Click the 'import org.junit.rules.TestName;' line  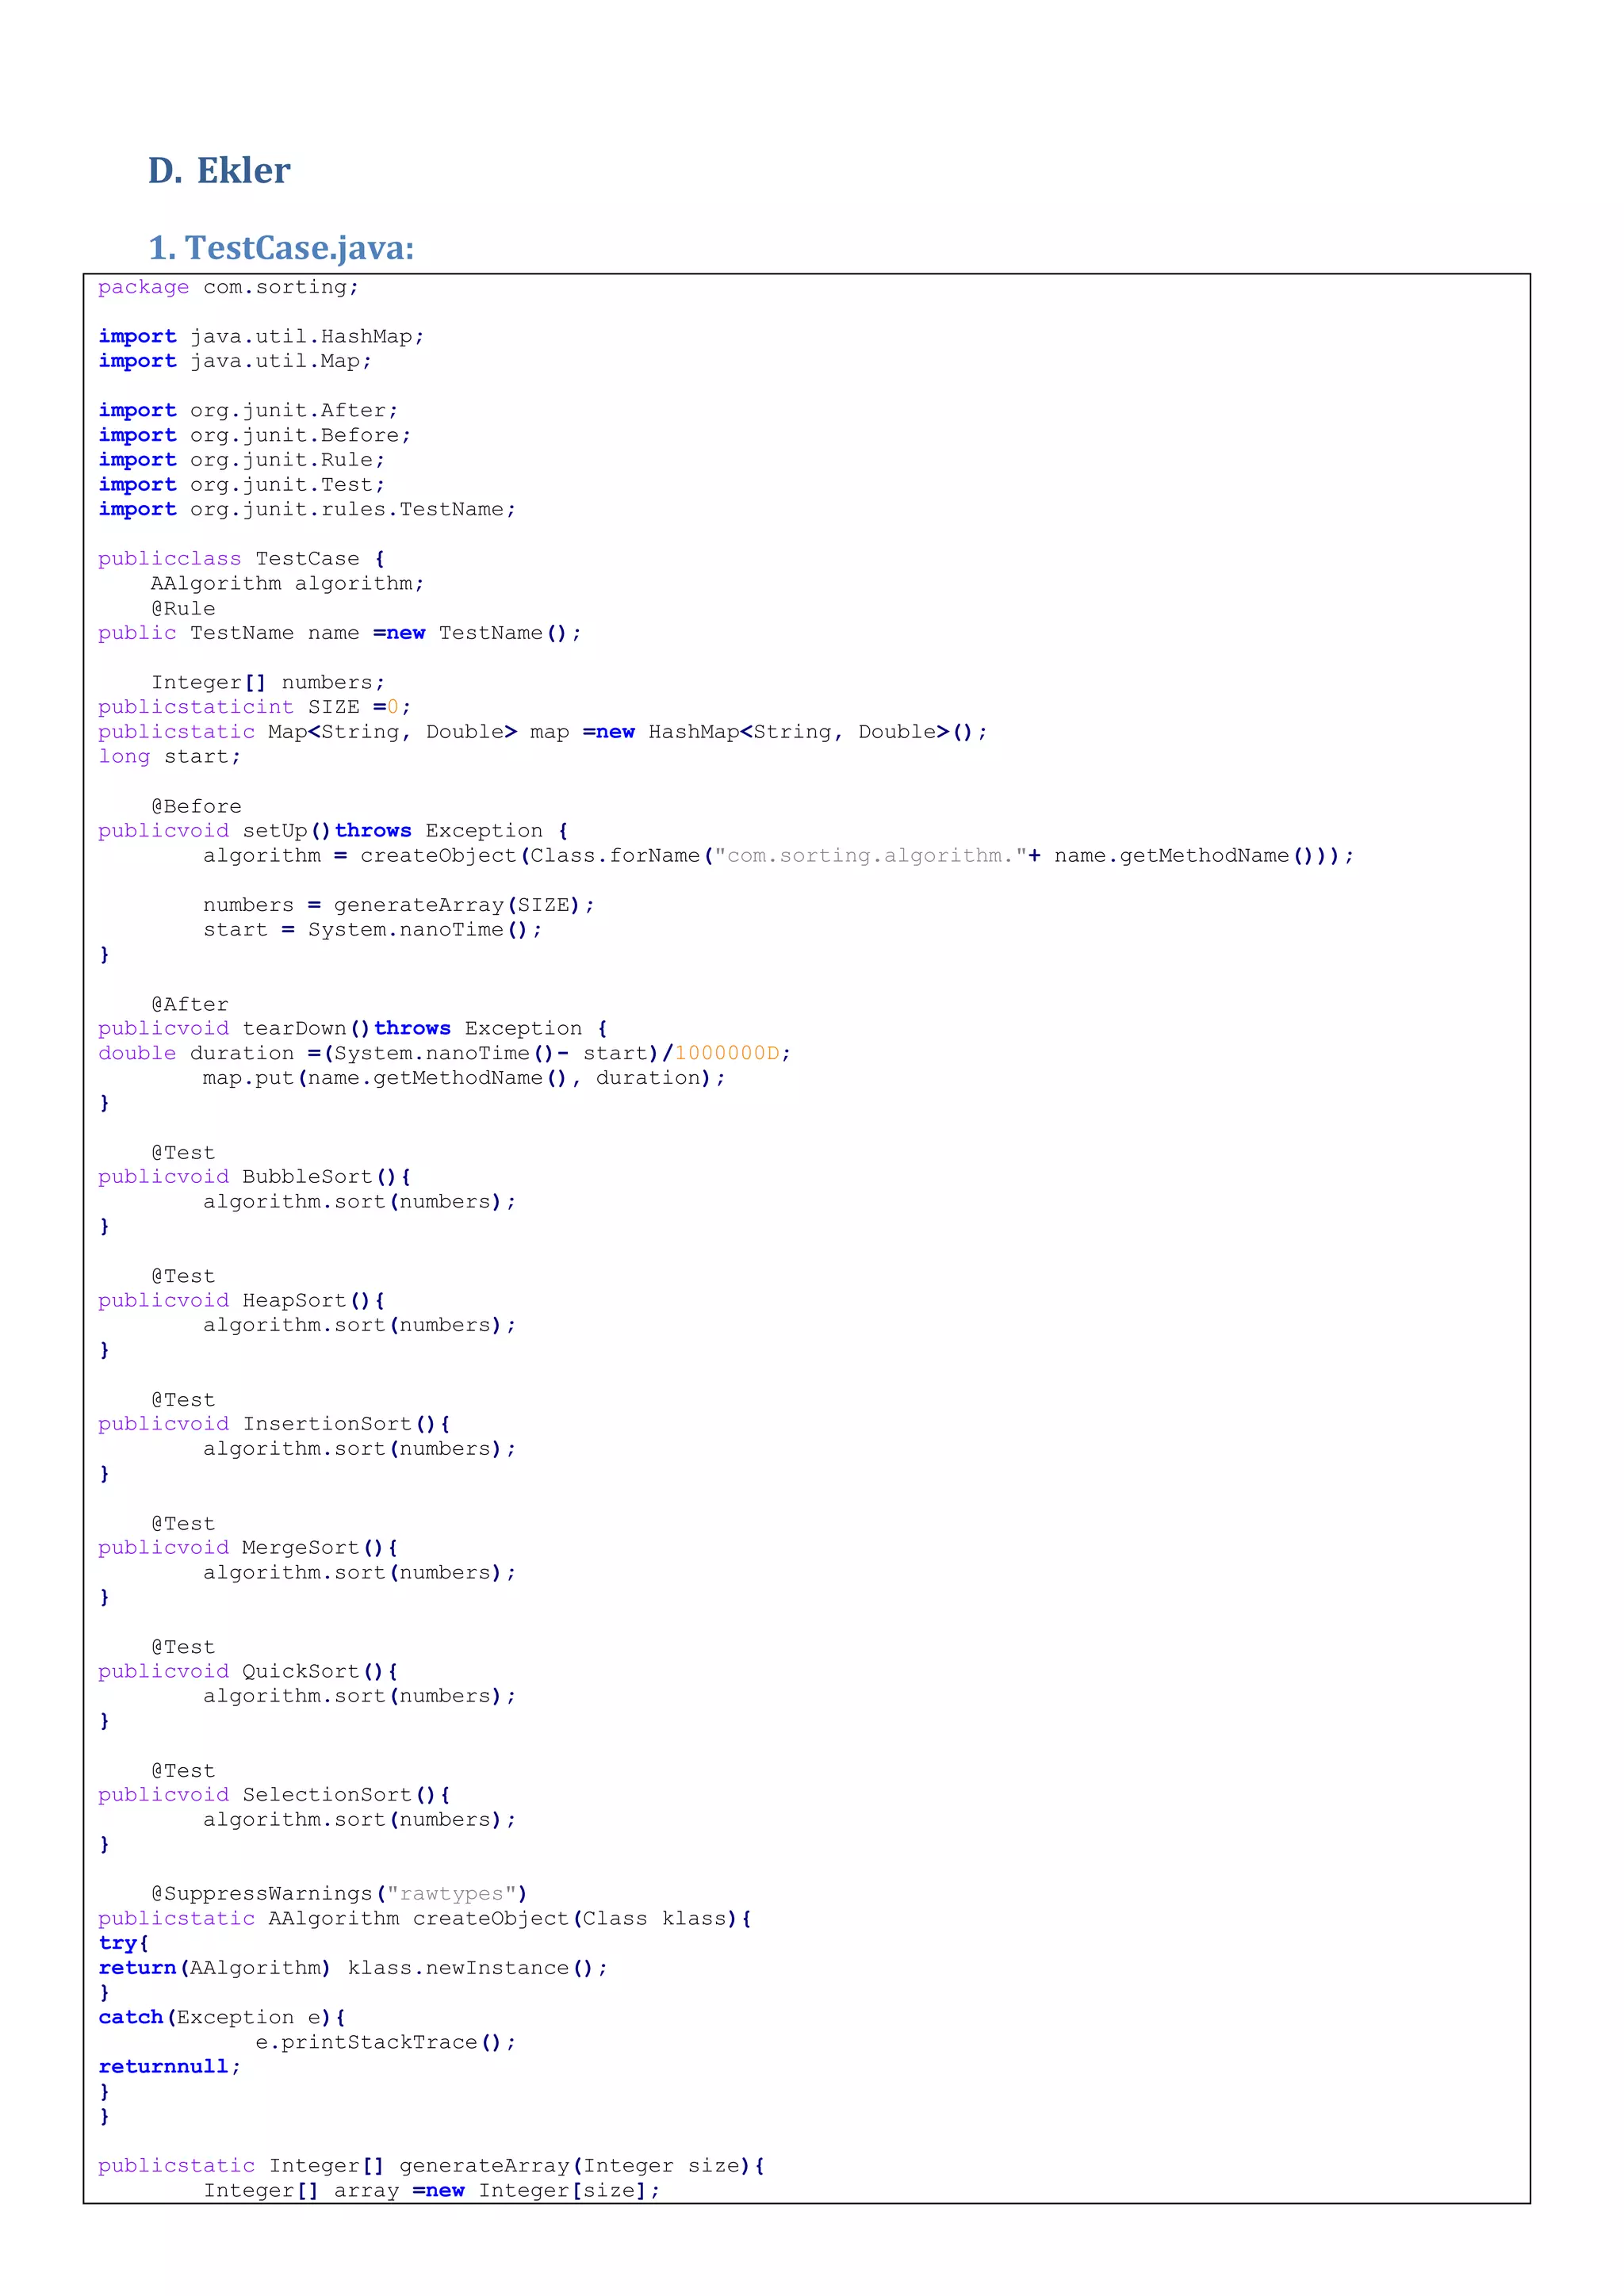pos(307,509)
